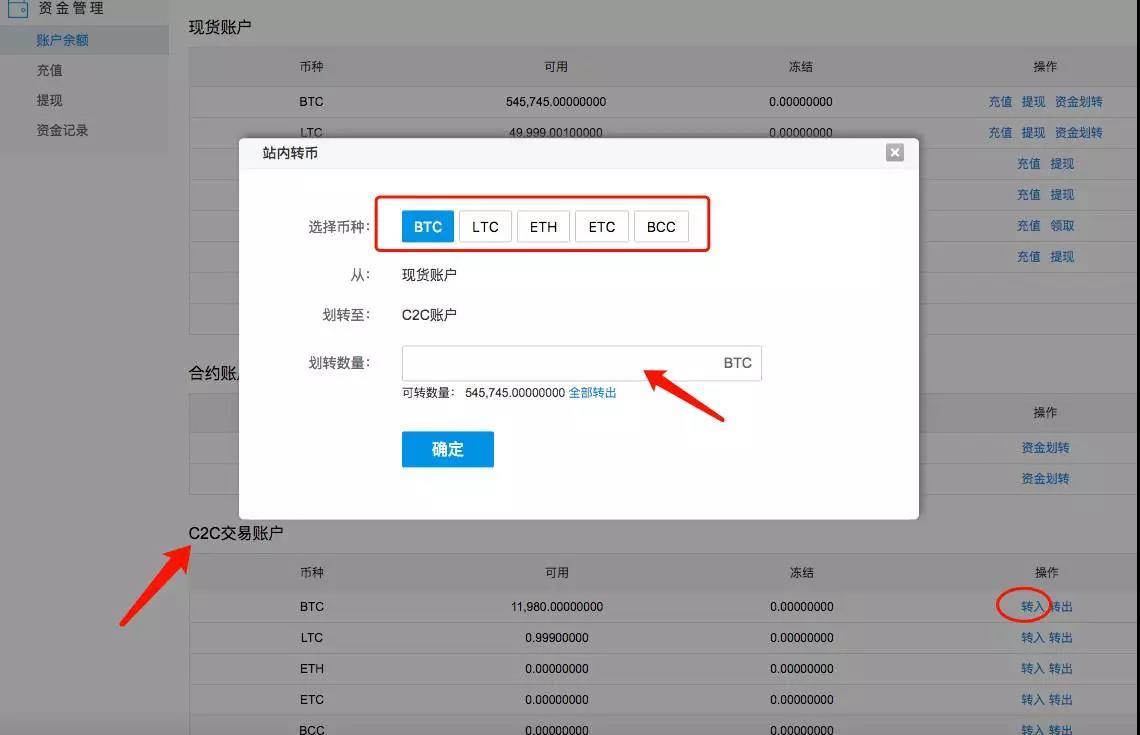
Task: Select ETH coin in dialog
Action: 543,227
